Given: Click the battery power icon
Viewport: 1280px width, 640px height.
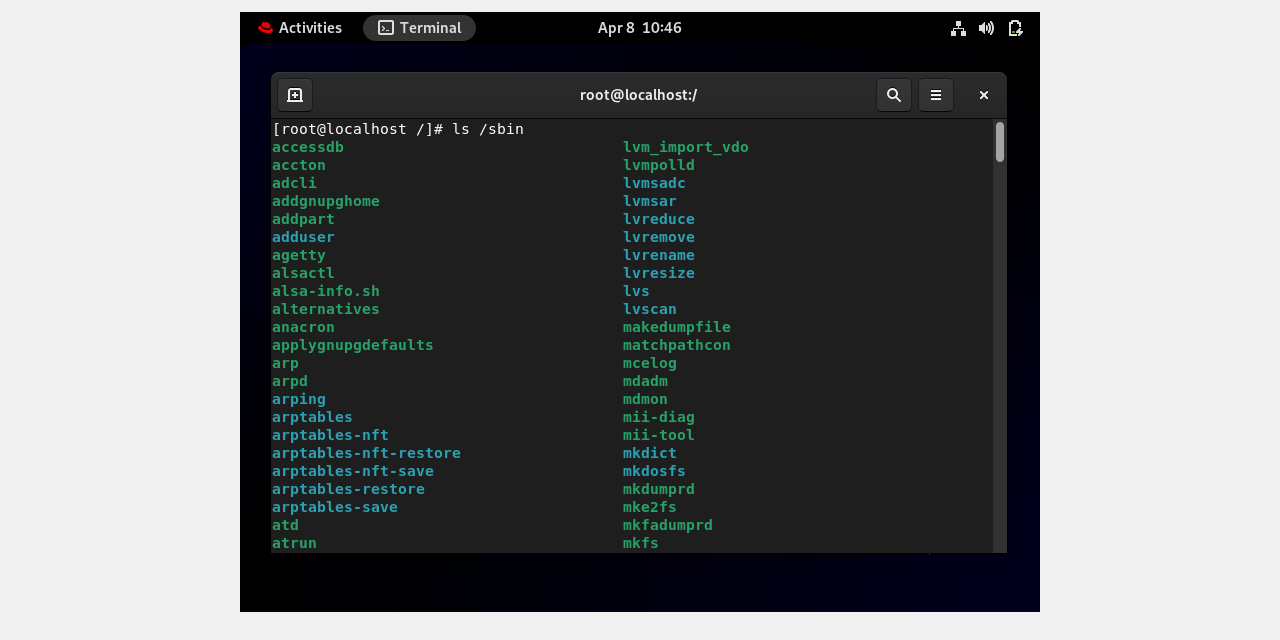Looking at the screenshot, I should [x=1015, y=28].
